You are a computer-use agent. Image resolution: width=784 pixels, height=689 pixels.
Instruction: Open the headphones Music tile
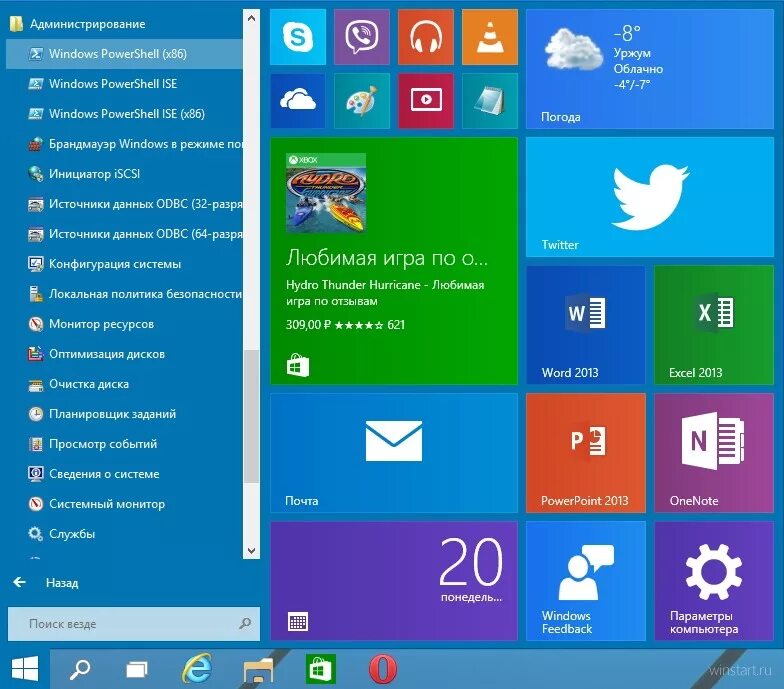tap(426, 37)
